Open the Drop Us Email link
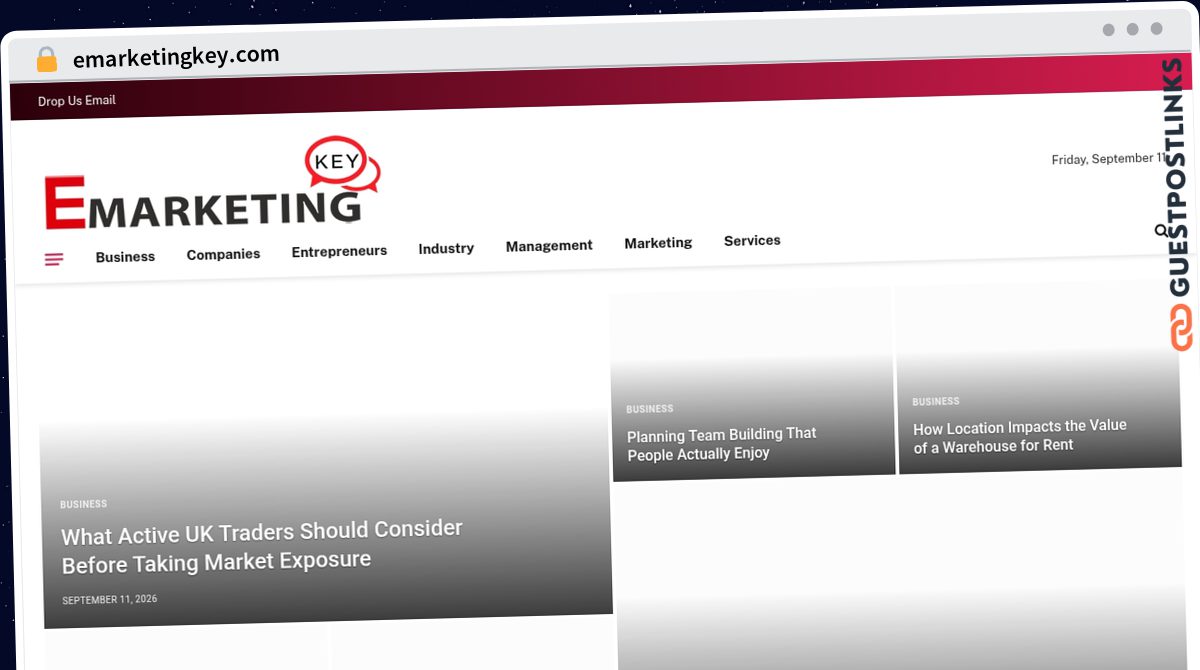The width and height of the screenshot is (1200, 670). point(77,101)
